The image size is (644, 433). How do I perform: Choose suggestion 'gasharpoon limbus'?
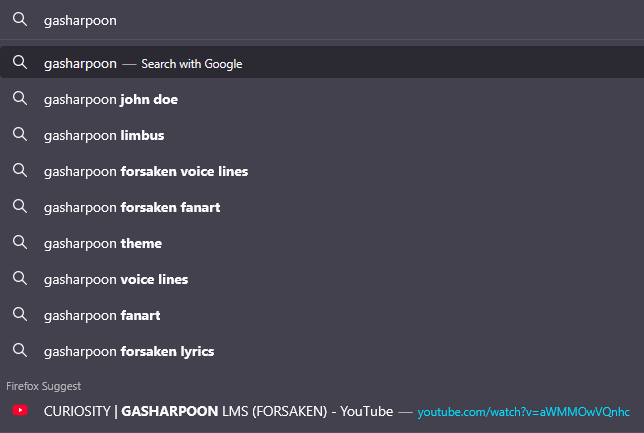322,135
